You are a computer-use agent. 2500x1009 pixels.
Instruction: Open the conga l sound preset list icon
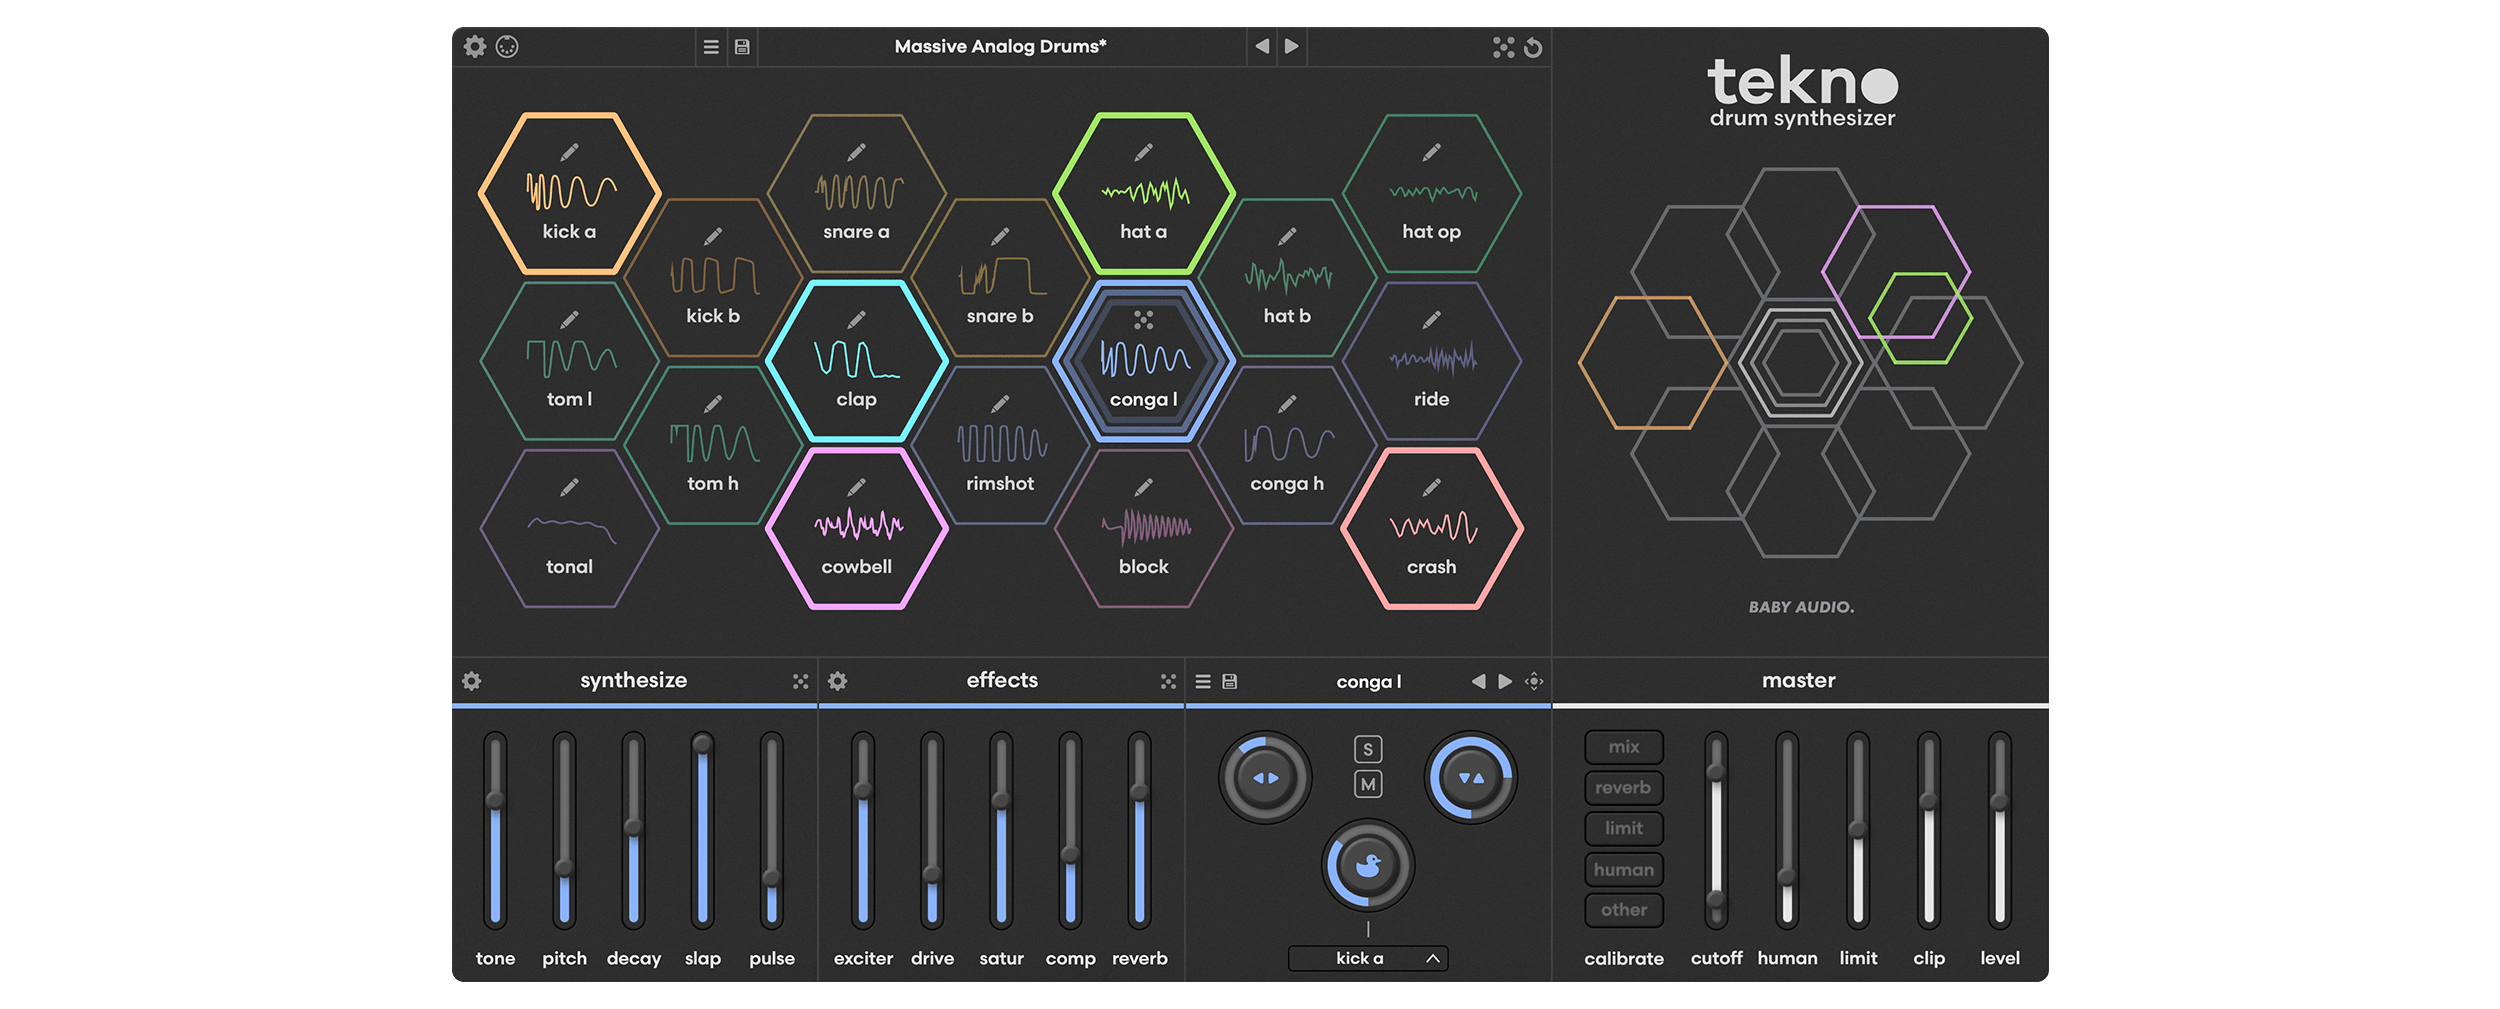[1203, 681]
